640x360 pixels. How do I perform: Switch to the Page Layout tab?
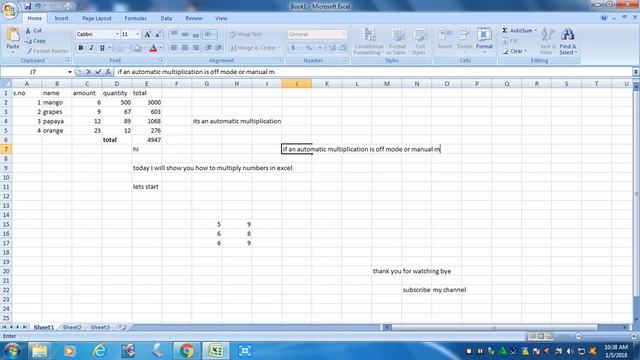[97, 18]
